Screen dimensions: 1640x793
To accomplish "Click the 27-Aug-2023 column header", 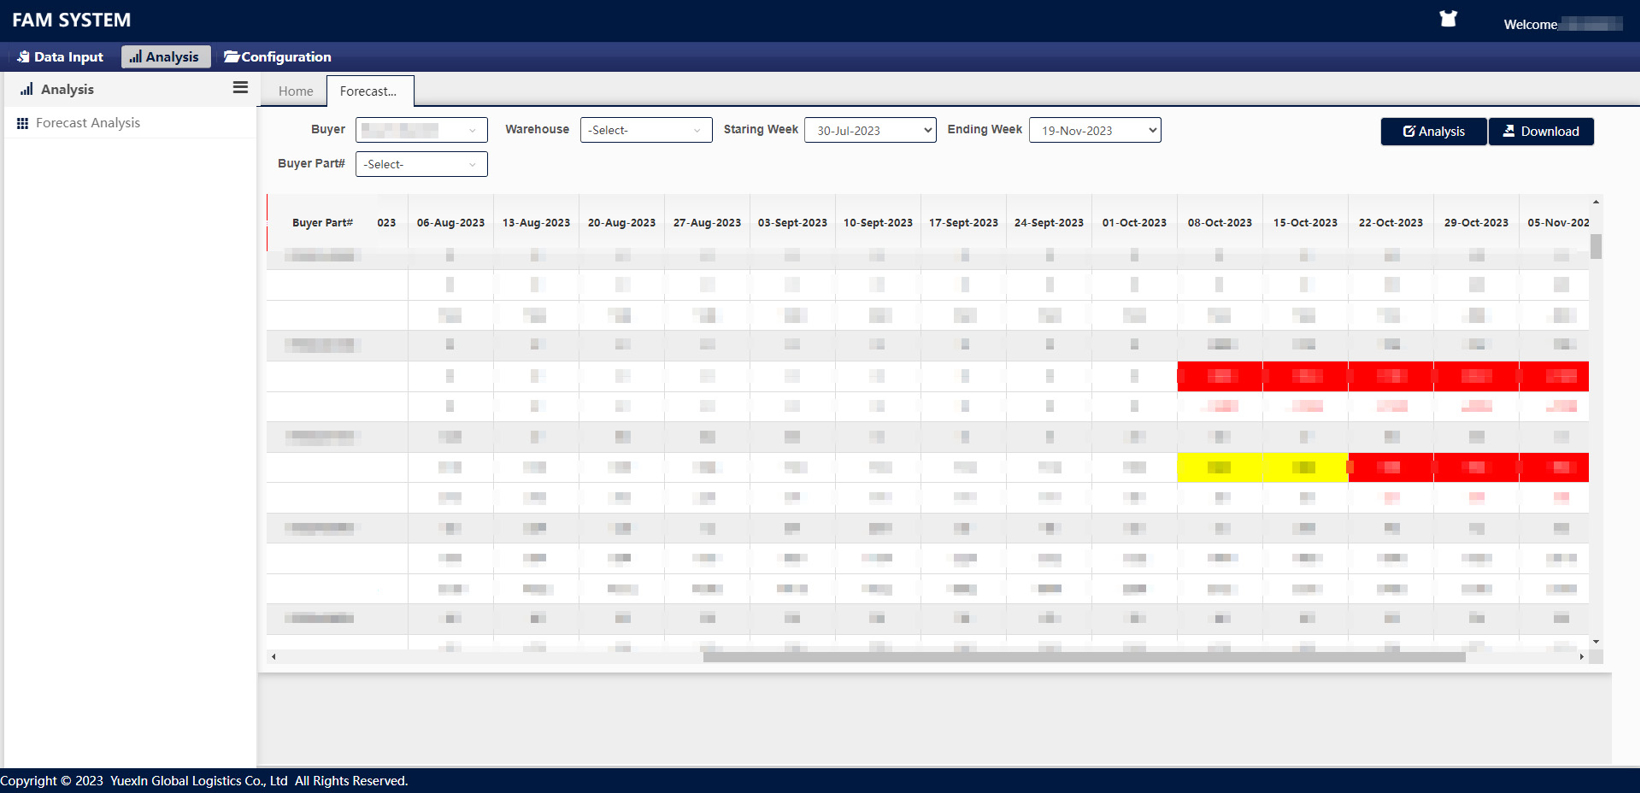I will pos(707,223).
